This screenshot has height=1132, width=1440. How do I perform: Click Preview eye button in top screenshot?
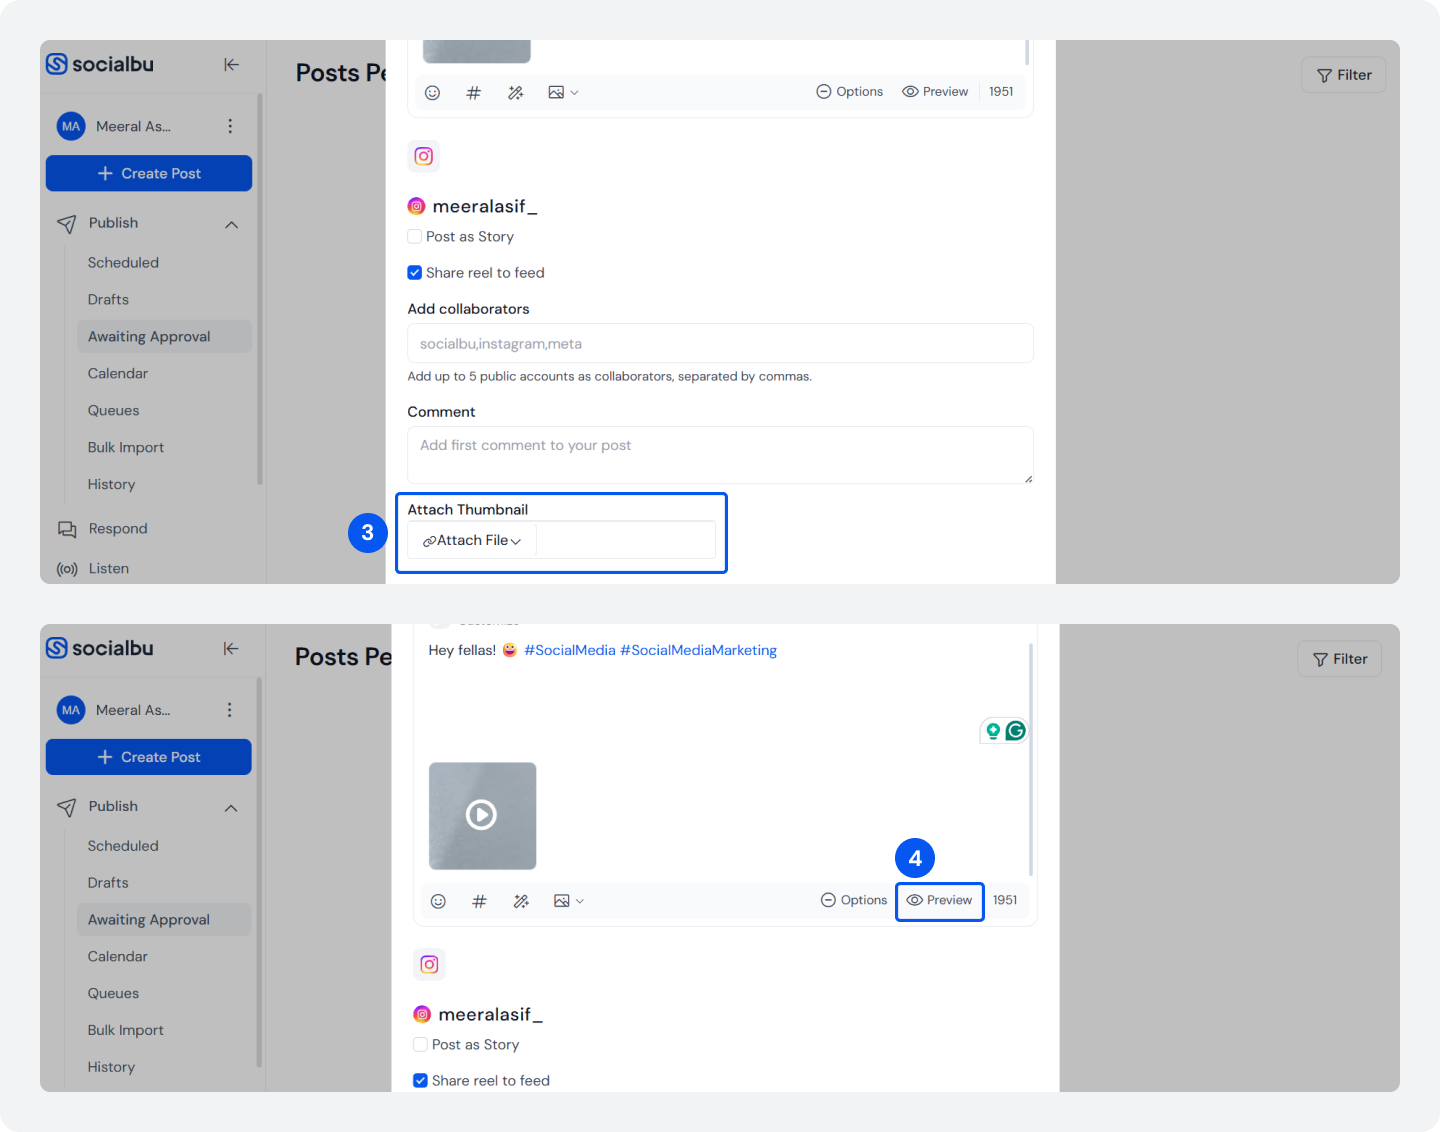935,91
